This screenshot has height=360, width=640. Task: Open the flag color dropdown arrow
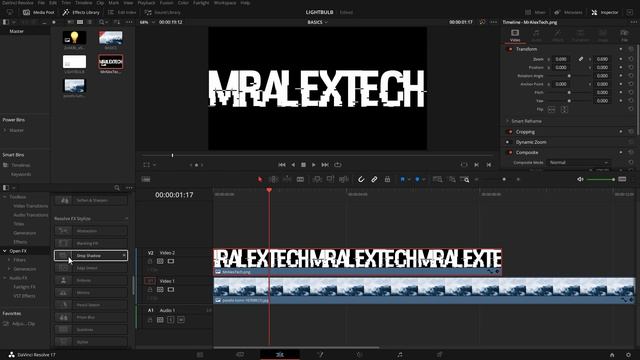[409, 180]
